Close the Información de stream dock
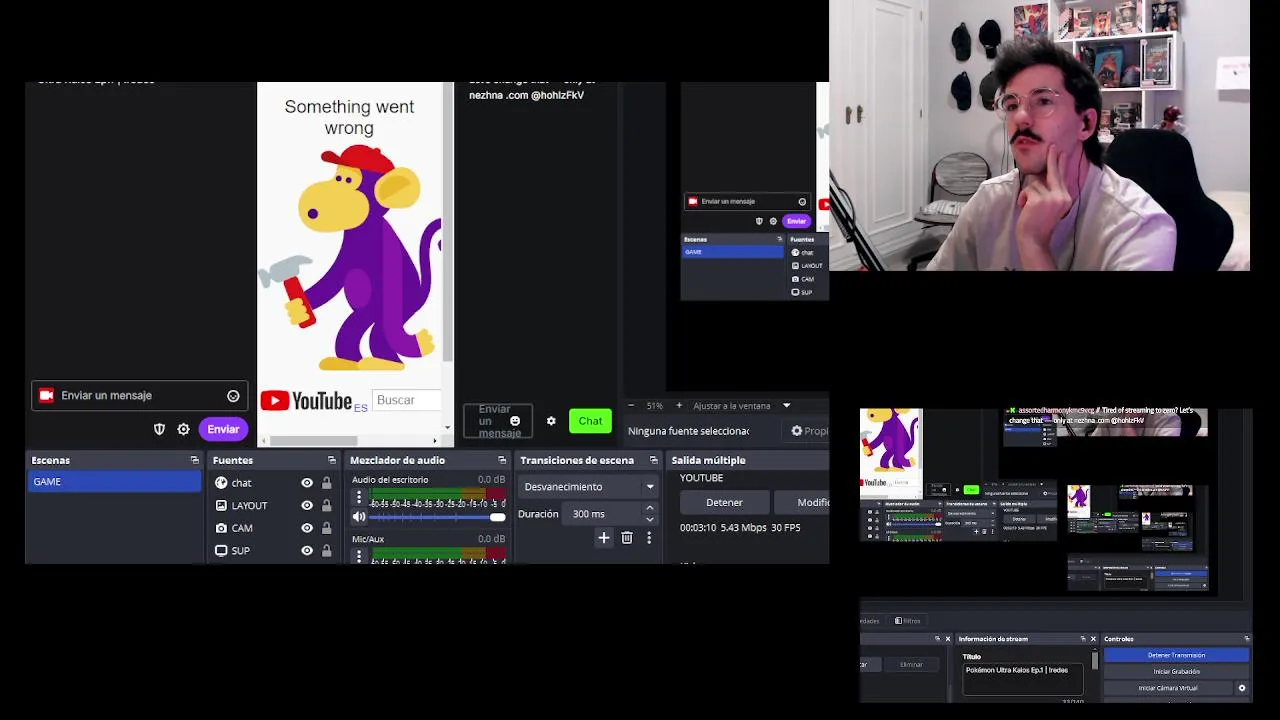1280x720 pixels. coord(1093,639)
